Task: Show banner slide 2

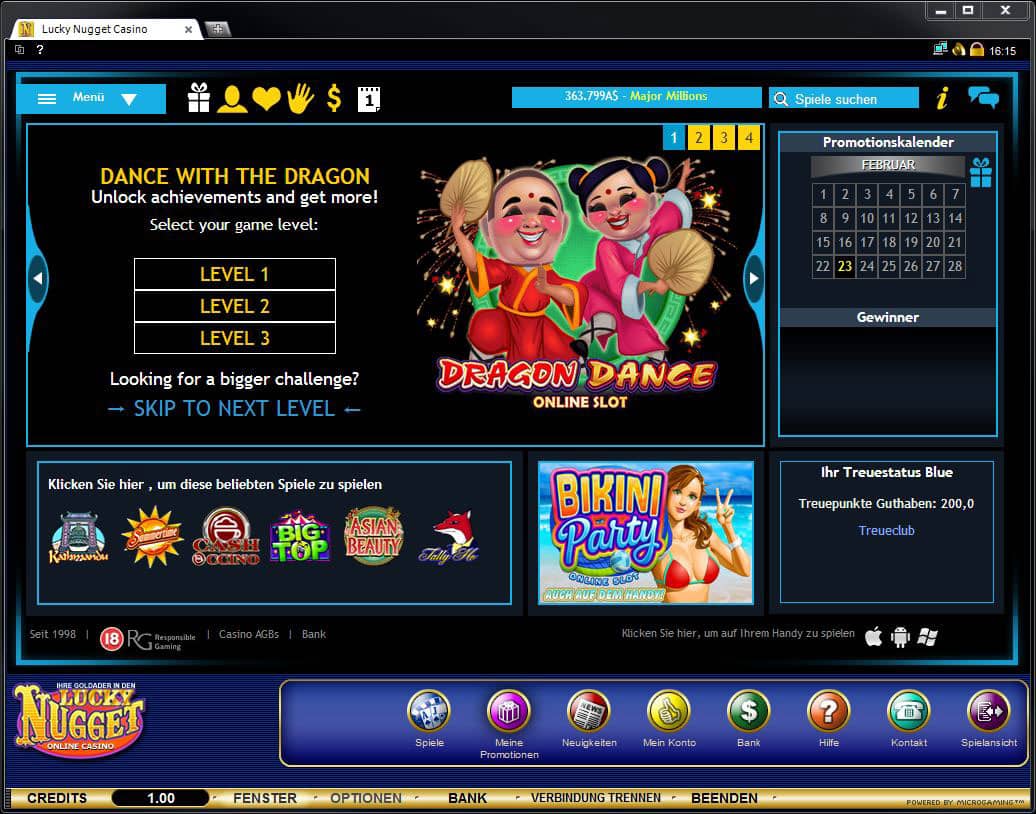Action: click(x=698, y=138)
